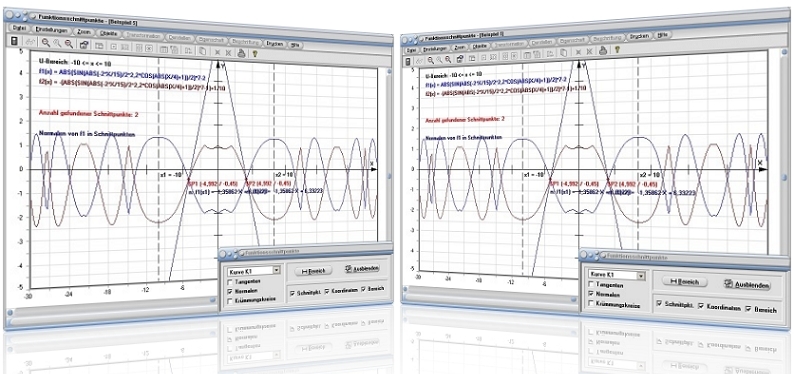Click third zoom magnifier in right window toolbar
The width and height of the screenshot is (794, 374).
click(448, 59)
